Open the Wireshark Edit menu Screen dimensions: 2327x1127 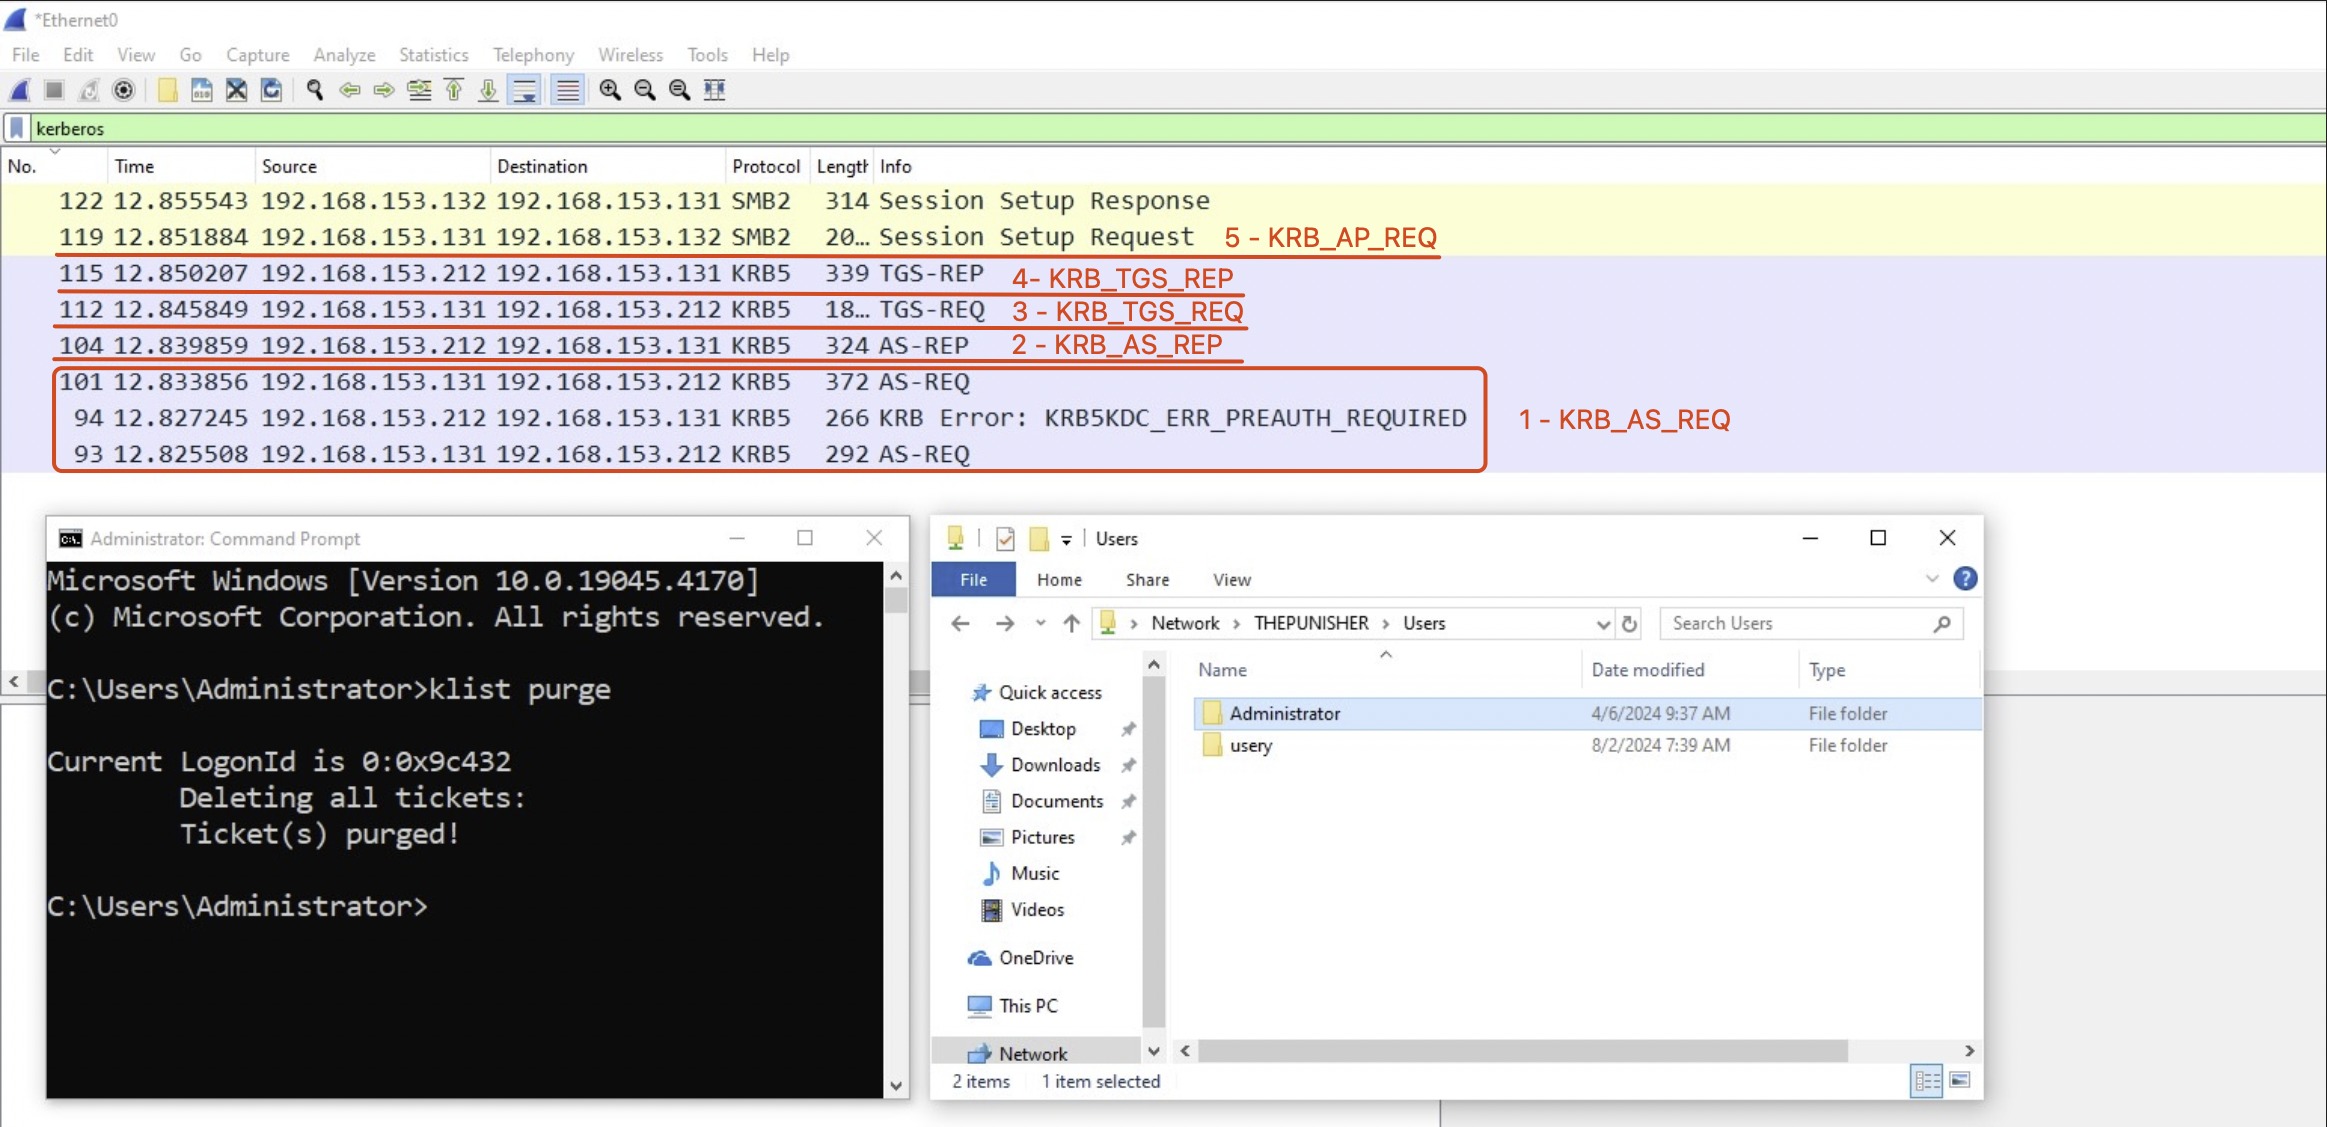pos(77,55)
